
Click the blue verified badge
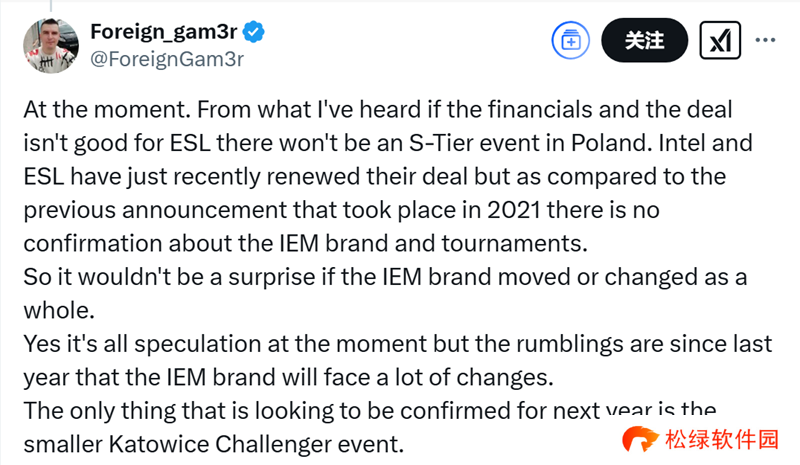pyautogui.click(x=255, y=32)
